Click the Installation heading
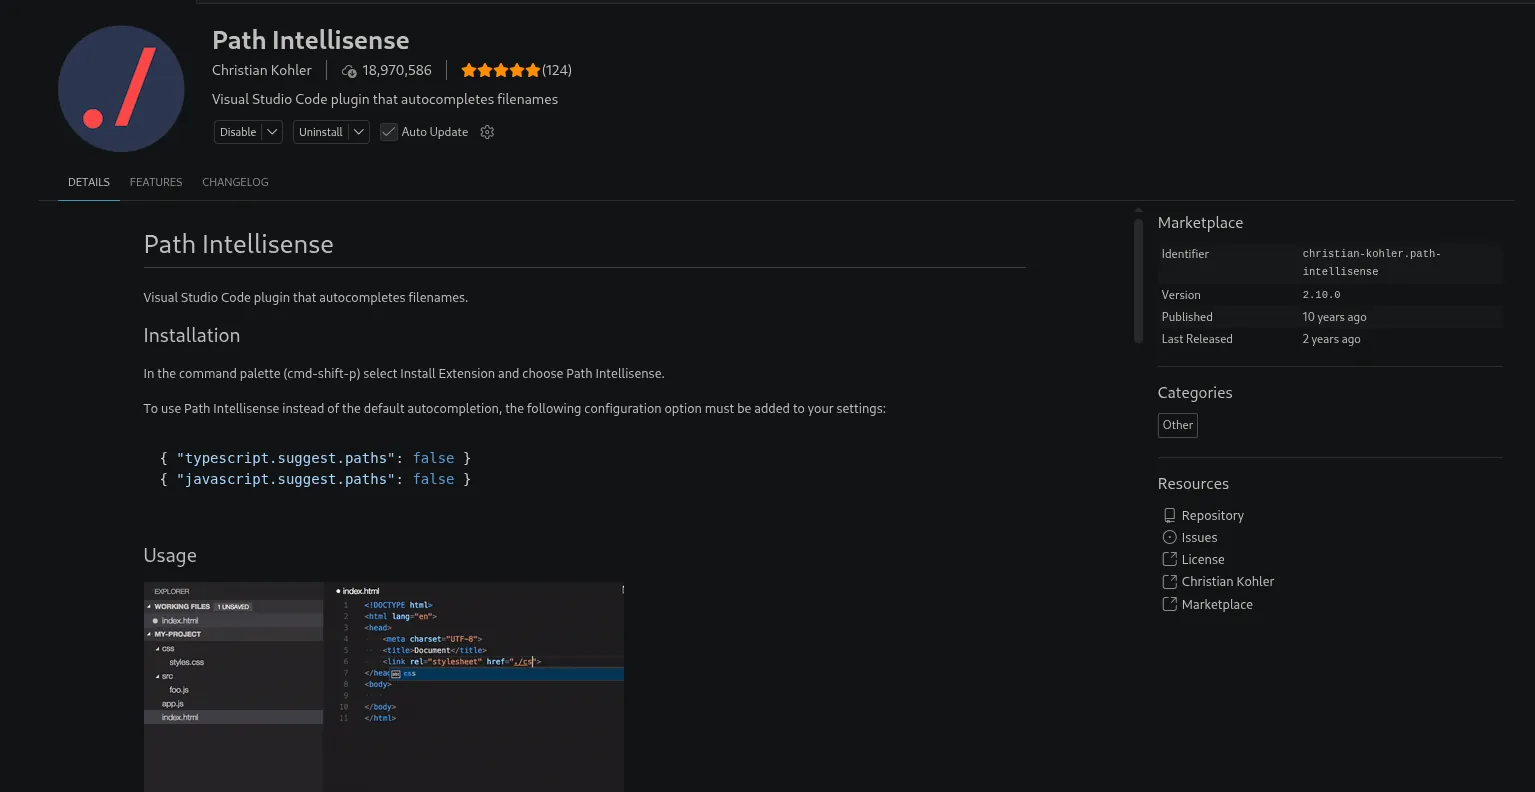 click(x=192, y=335)
